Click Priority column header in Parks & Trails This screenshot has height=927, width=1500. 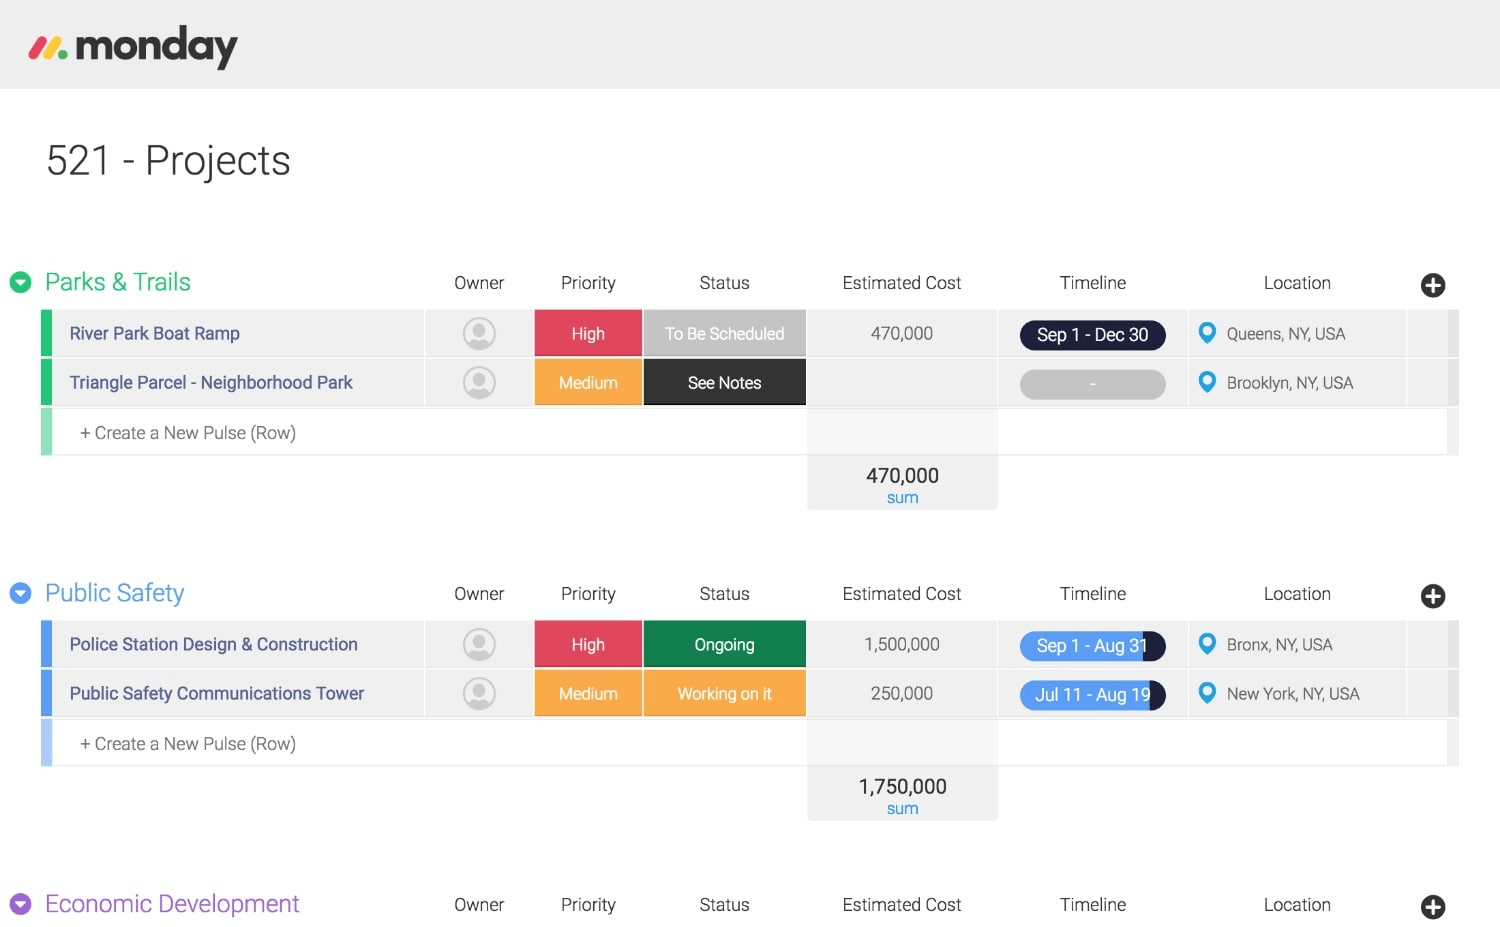click(x=588, y=283)
